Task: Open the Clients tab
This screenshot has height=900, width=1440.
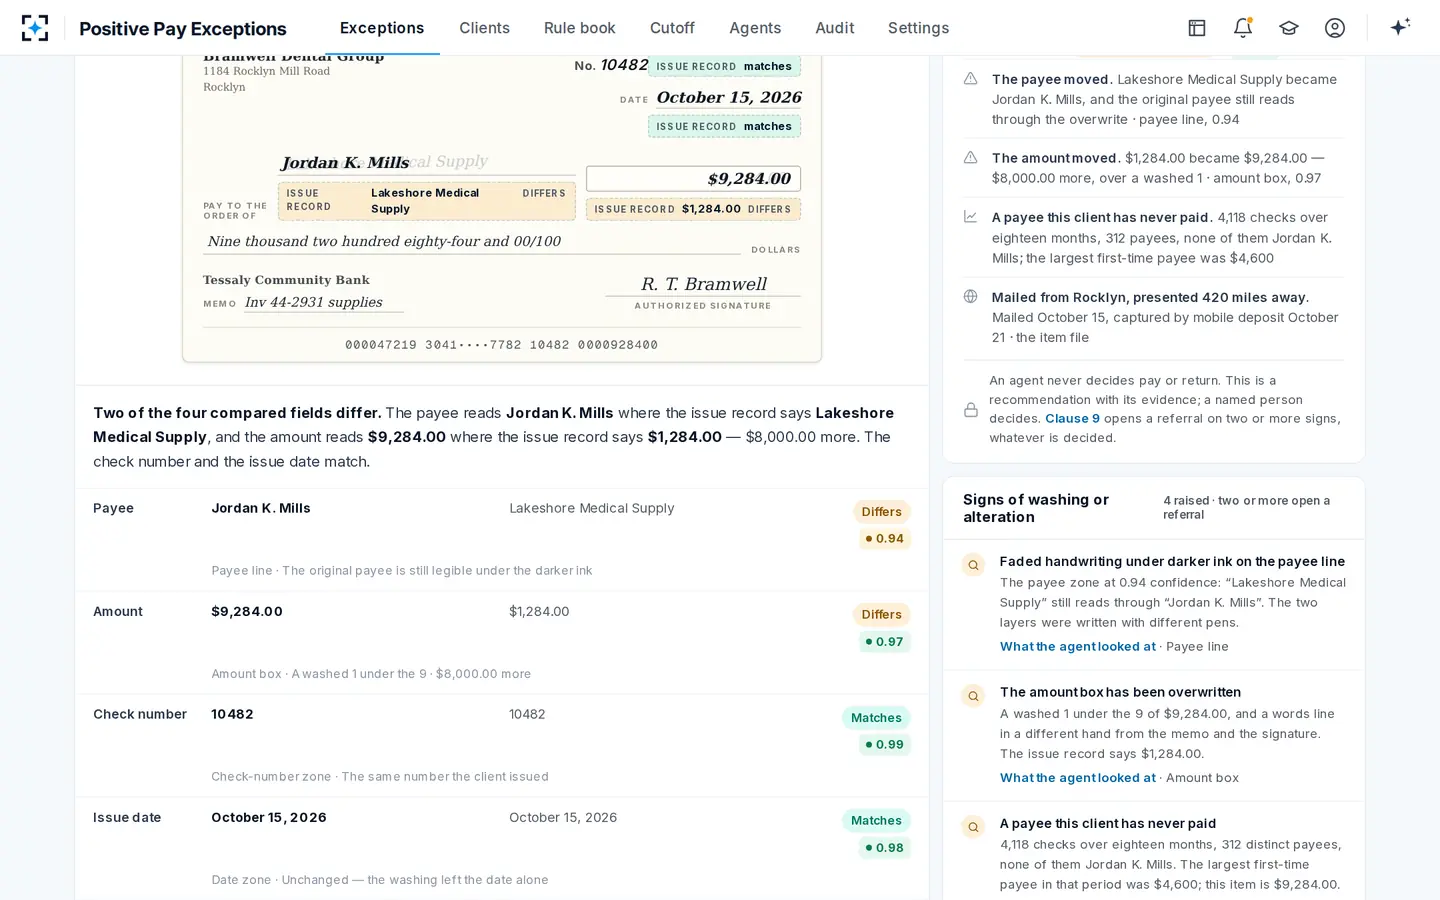Action: click(x=485, y=28)
